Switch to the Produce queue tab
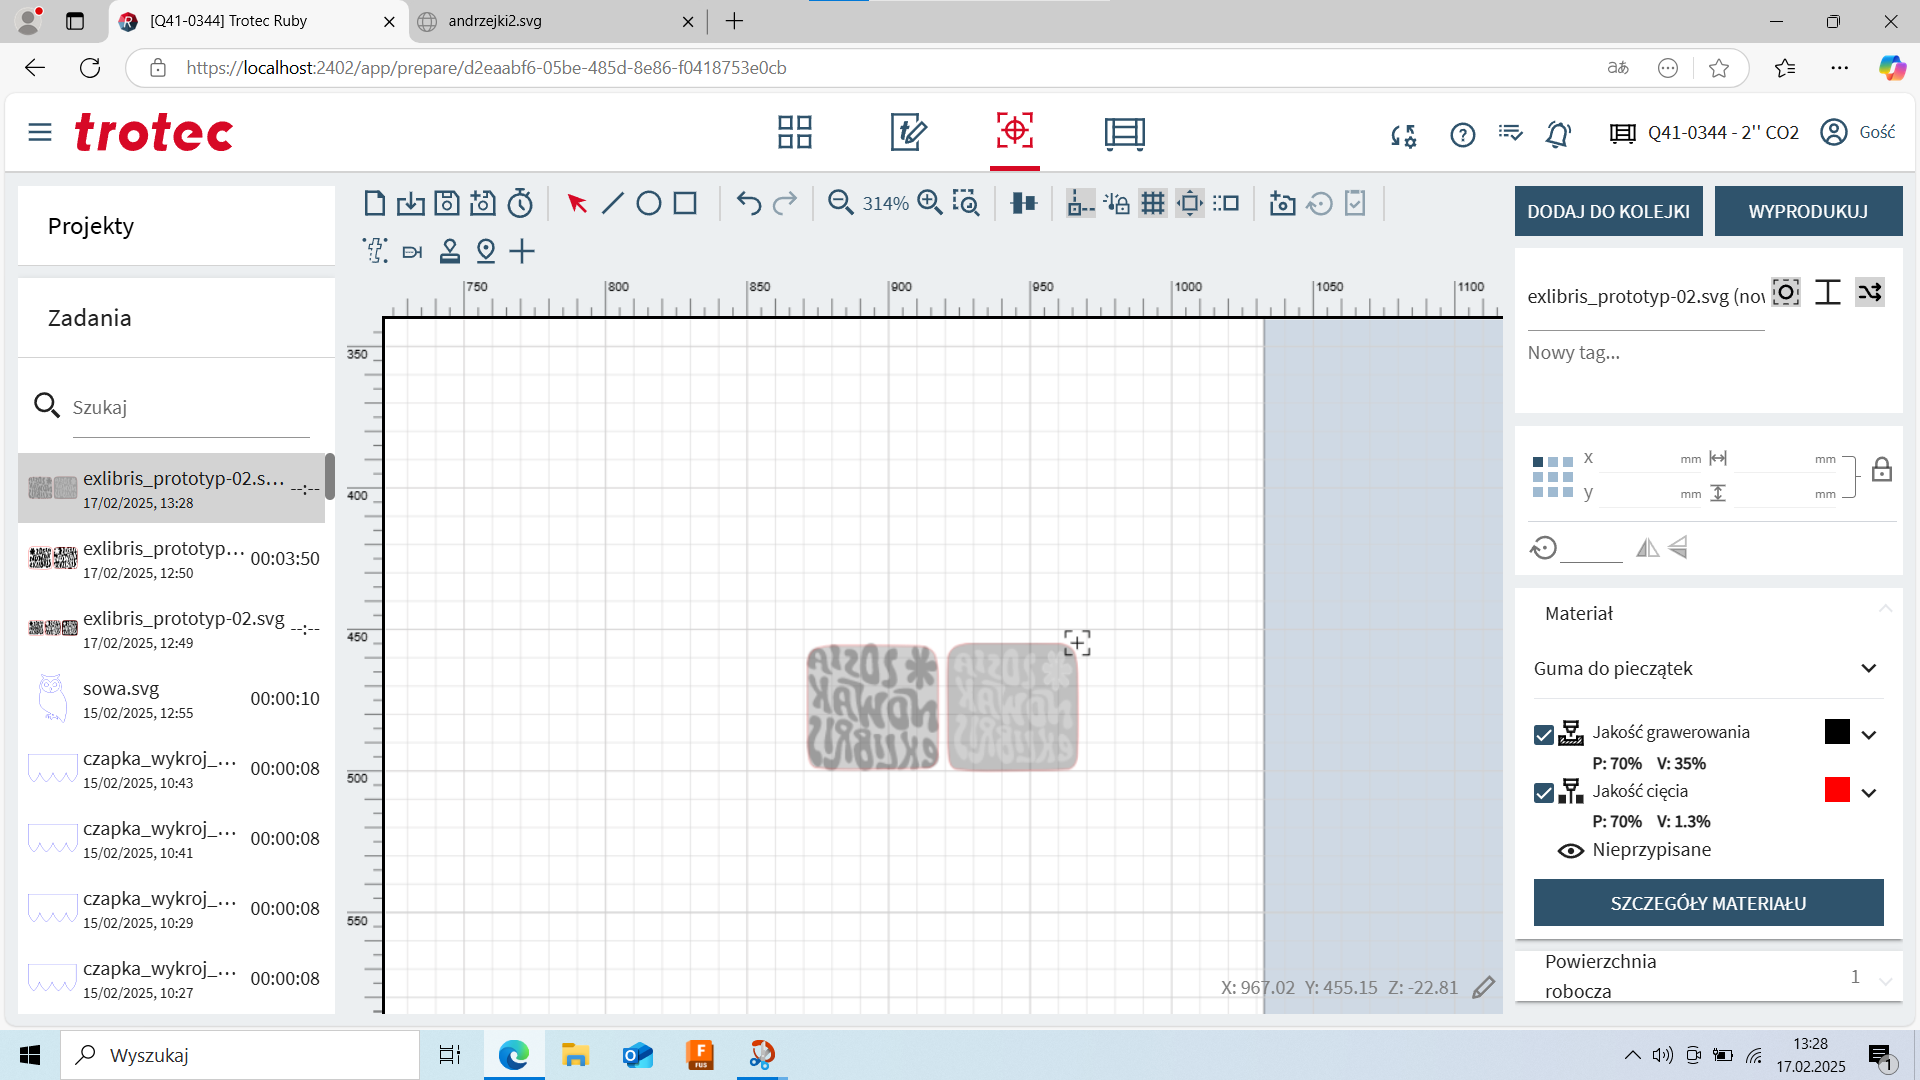Screen dimensions: 1920x1080 click(x=1125, y=133)
